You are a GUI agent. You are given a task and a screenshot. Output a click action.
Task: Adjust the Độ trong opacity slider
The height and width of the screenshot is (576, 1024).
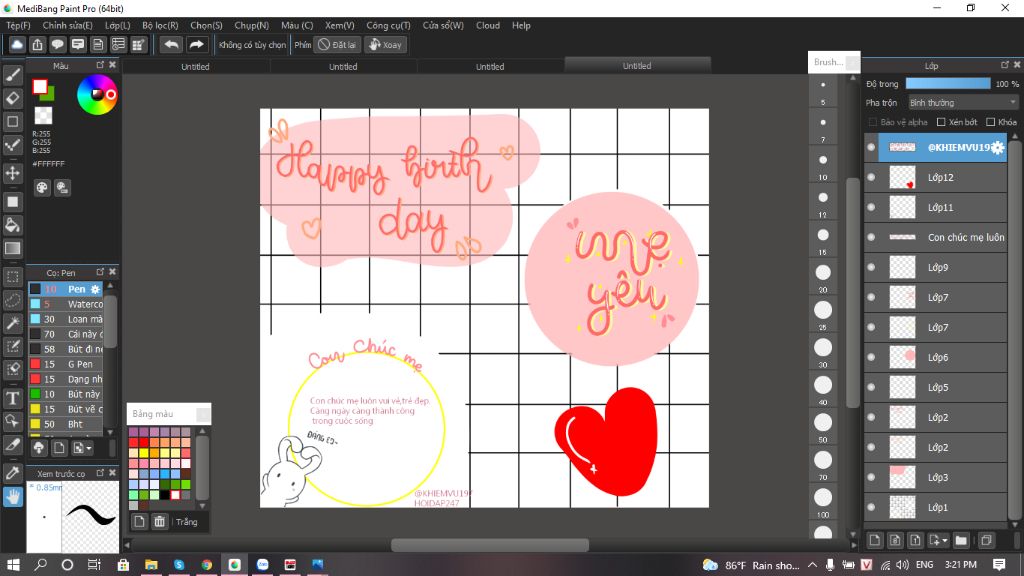(x=948, y=84)
